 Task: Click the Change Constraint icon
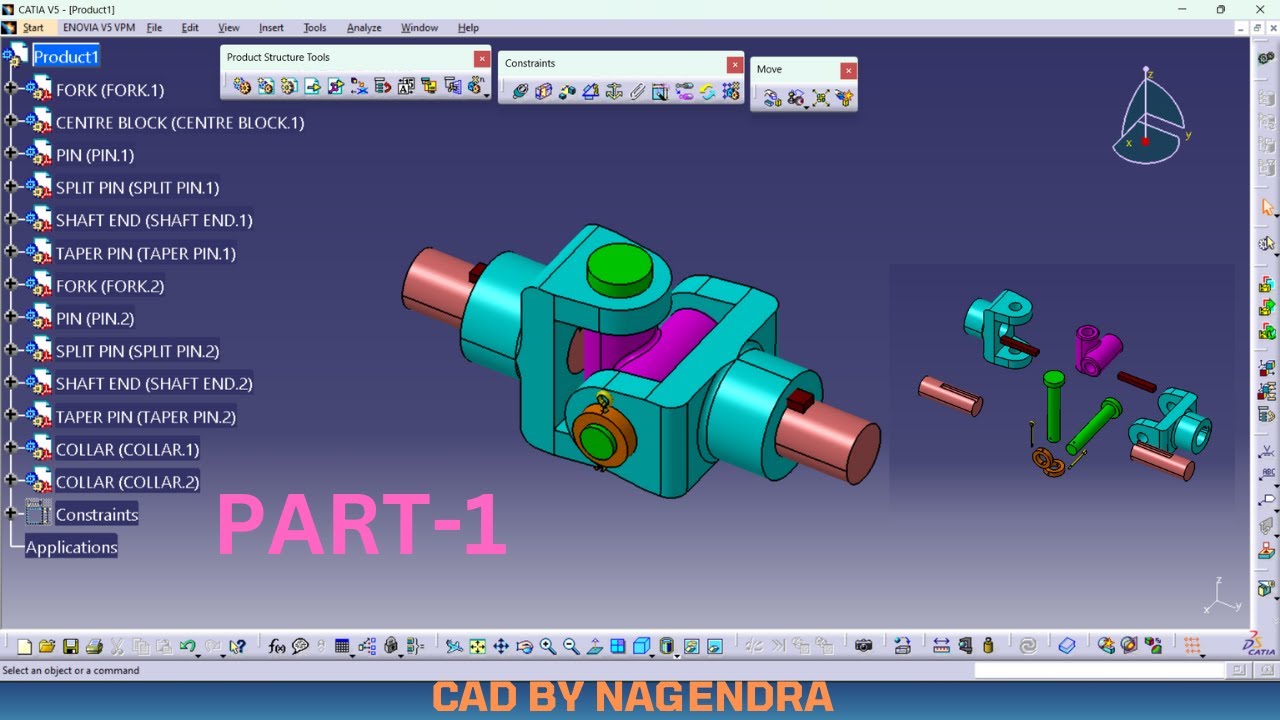pyautogui.click(x=706, y=92)
